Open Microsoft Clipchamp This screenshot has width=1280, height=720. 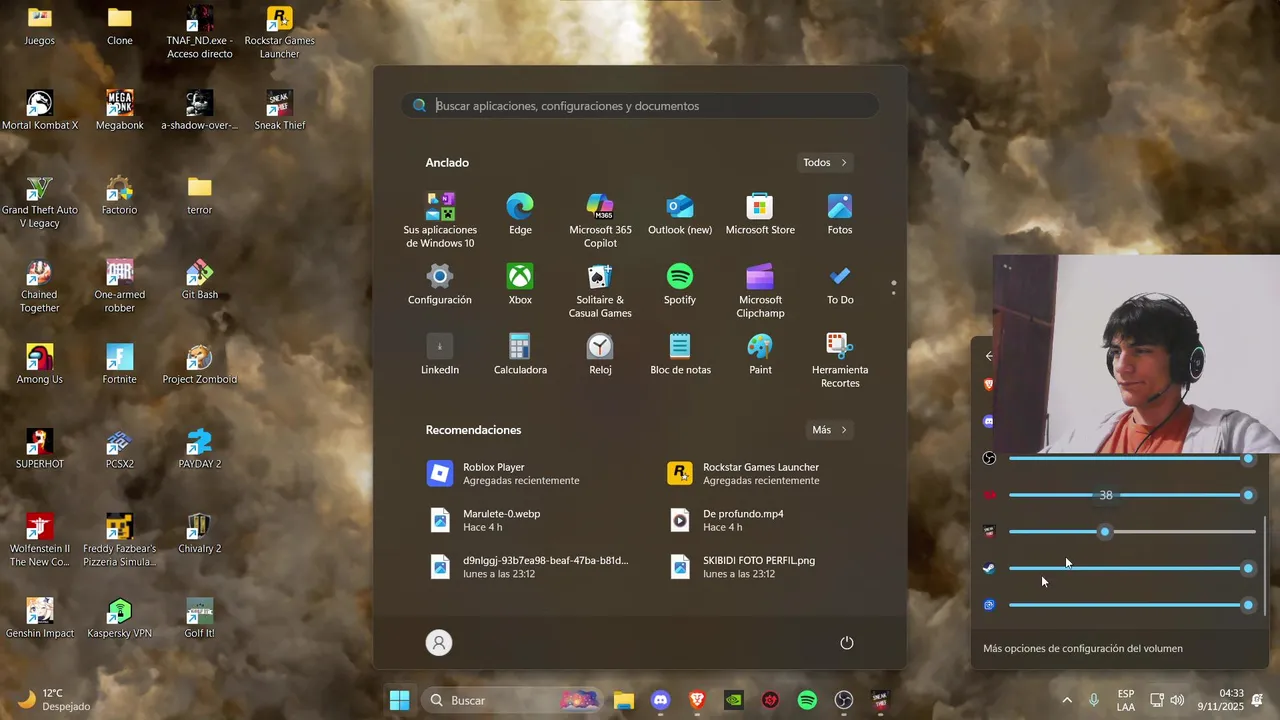coord(760,291)
